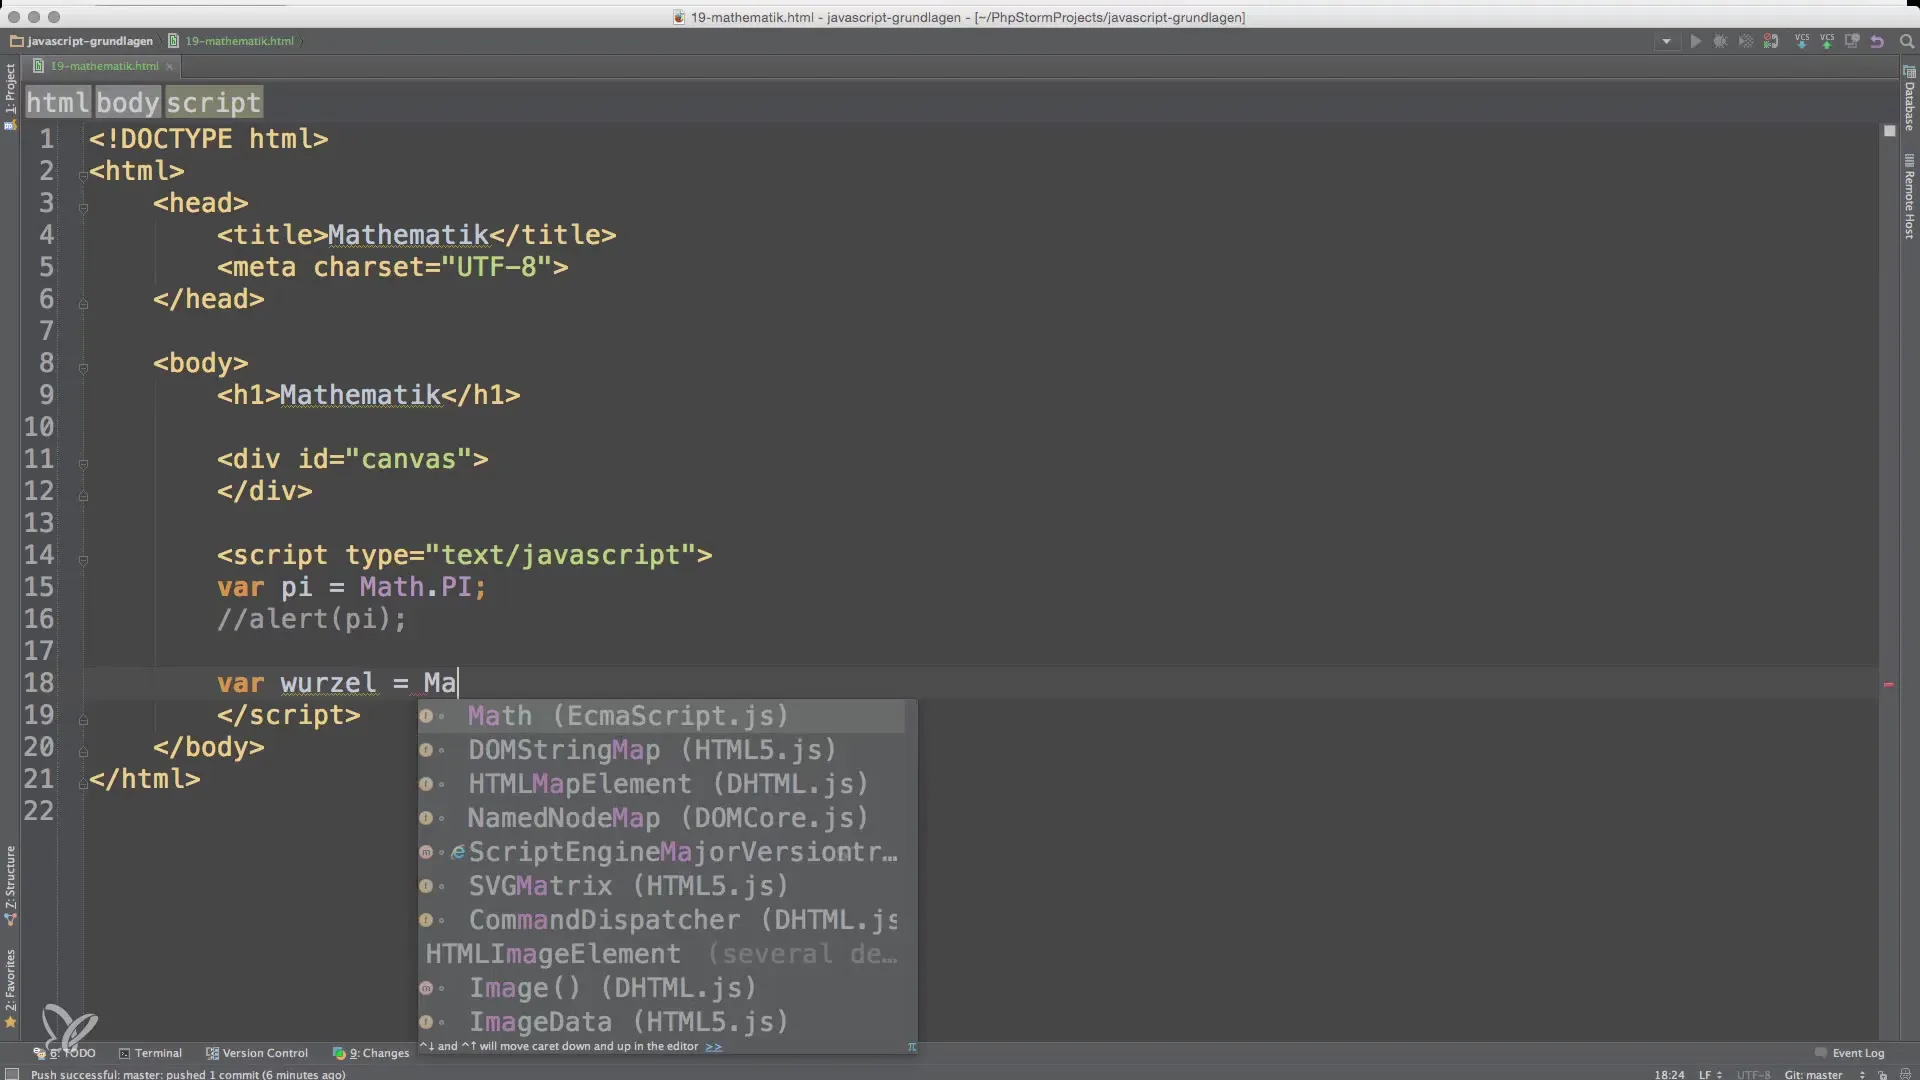Image resolution: width=1920 pixels, height=1080 pixels.
Task: Select Math (EcmaScript.js) completion
Action: 661,716
